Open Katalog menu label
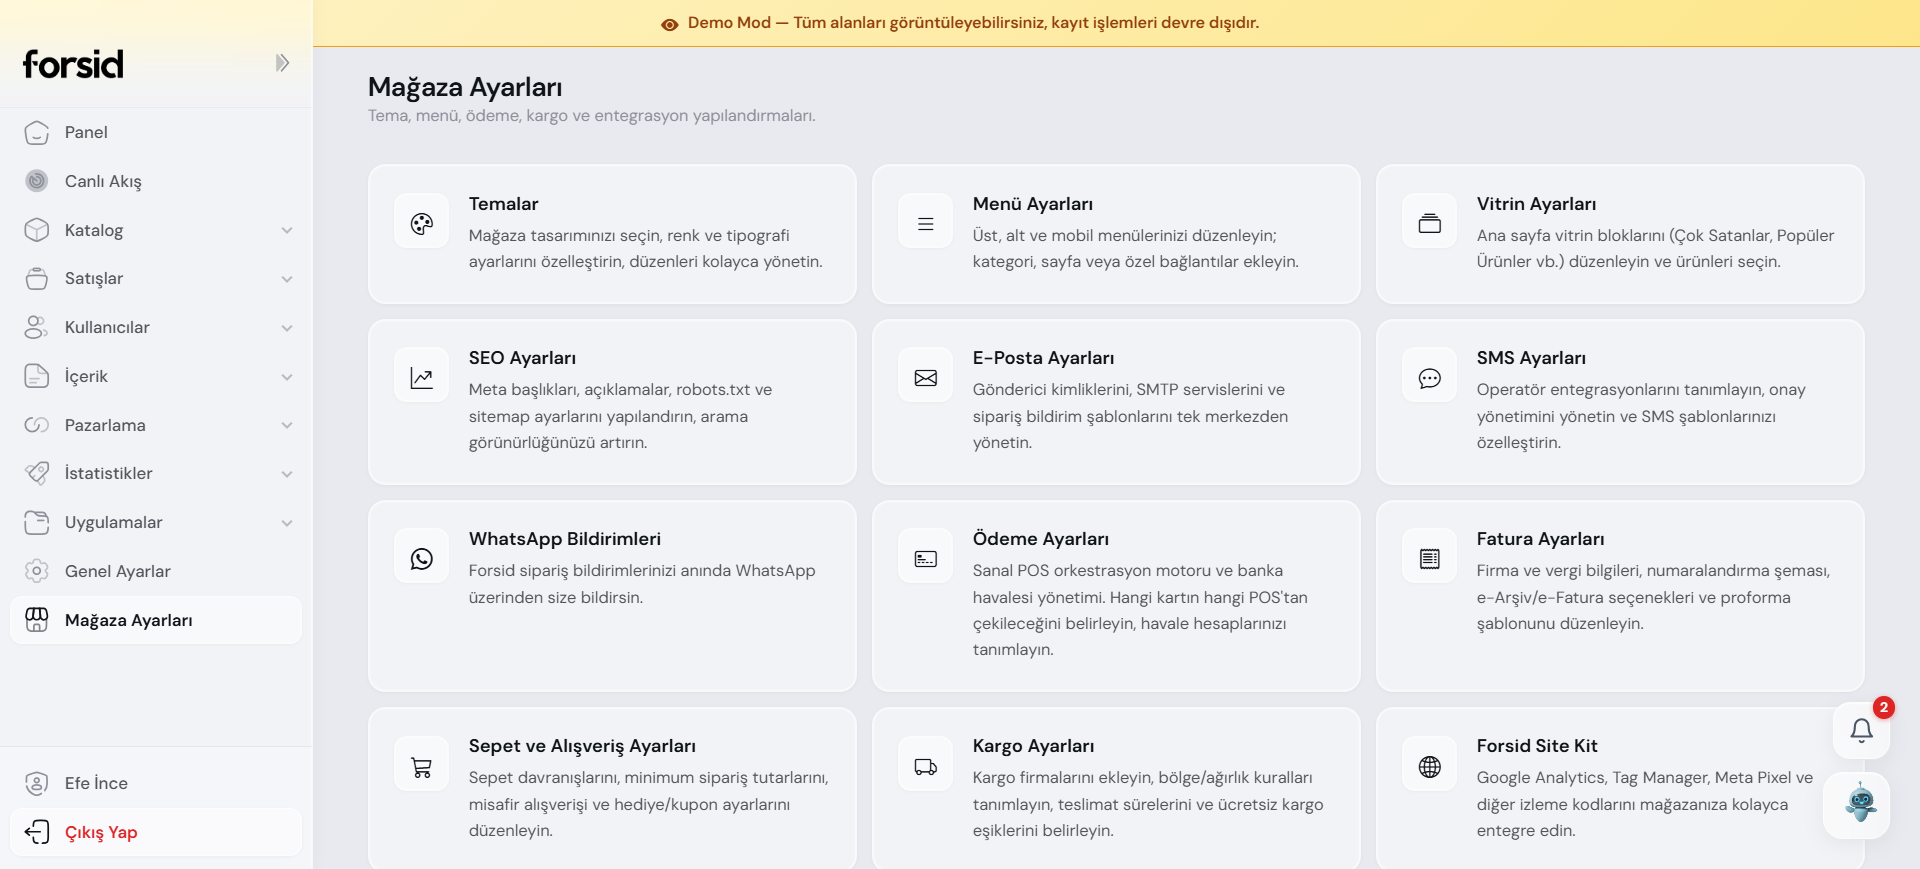 coord(94,230)
